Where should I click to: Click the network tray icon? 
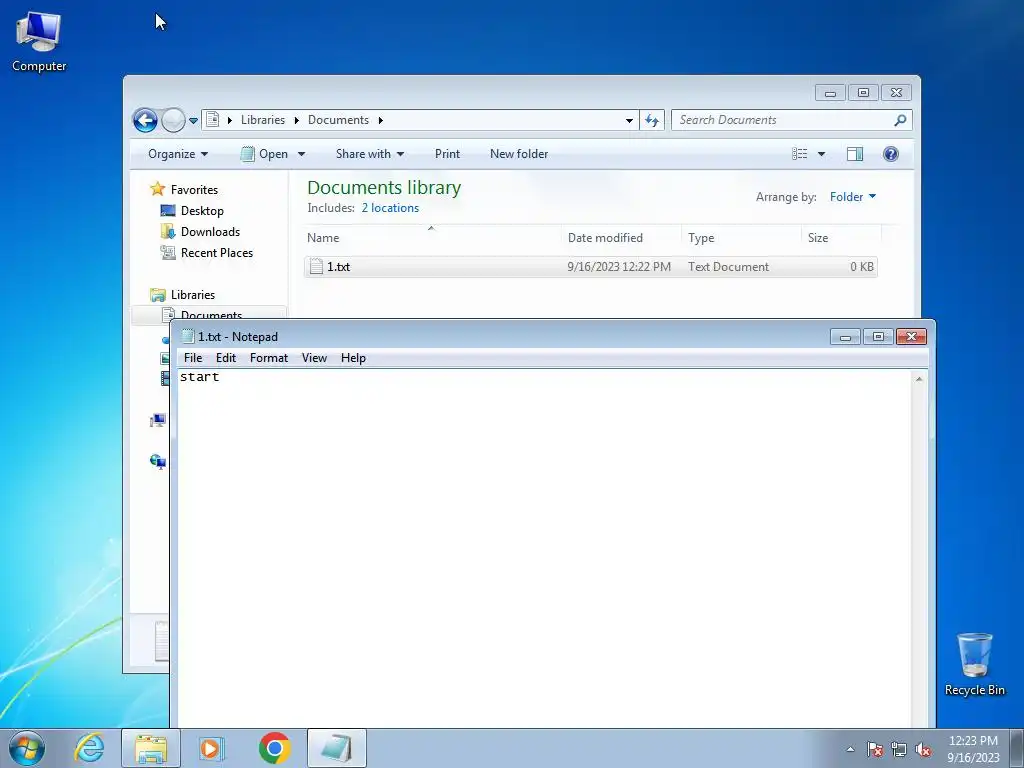(x=899, y=749)
